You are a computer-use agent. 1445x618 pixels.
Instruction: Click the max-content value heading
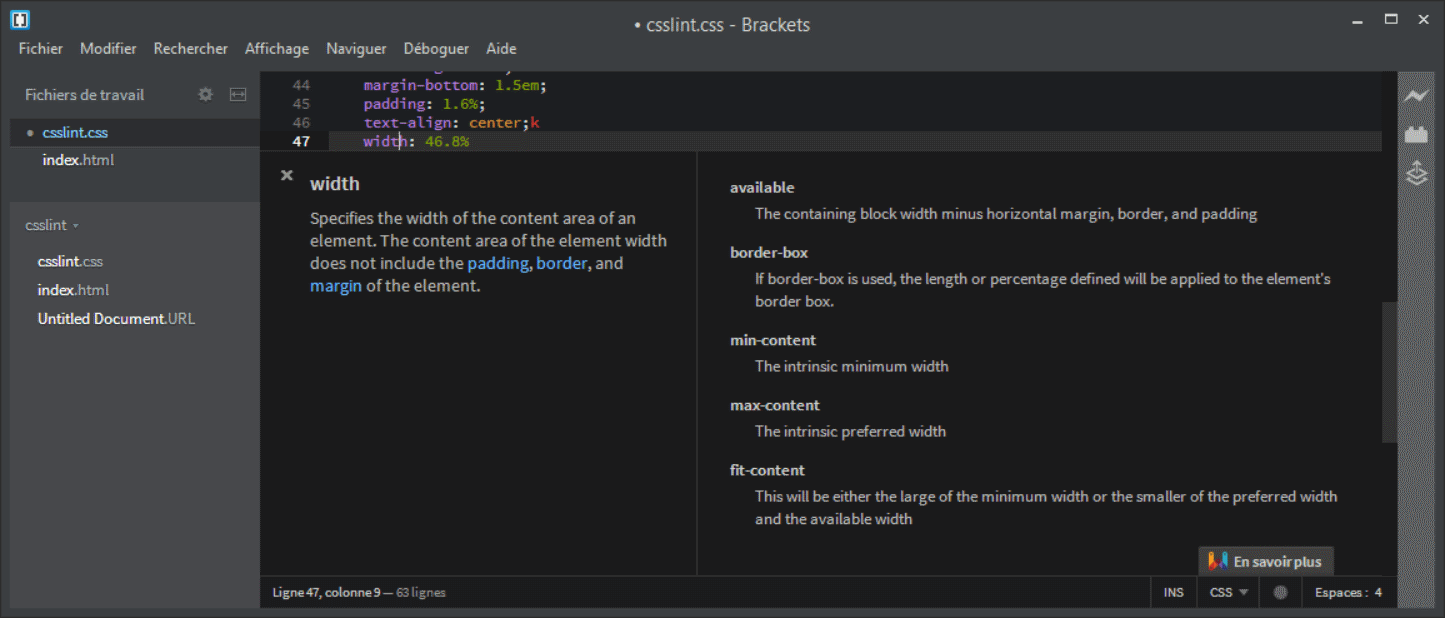click(775, 405)
